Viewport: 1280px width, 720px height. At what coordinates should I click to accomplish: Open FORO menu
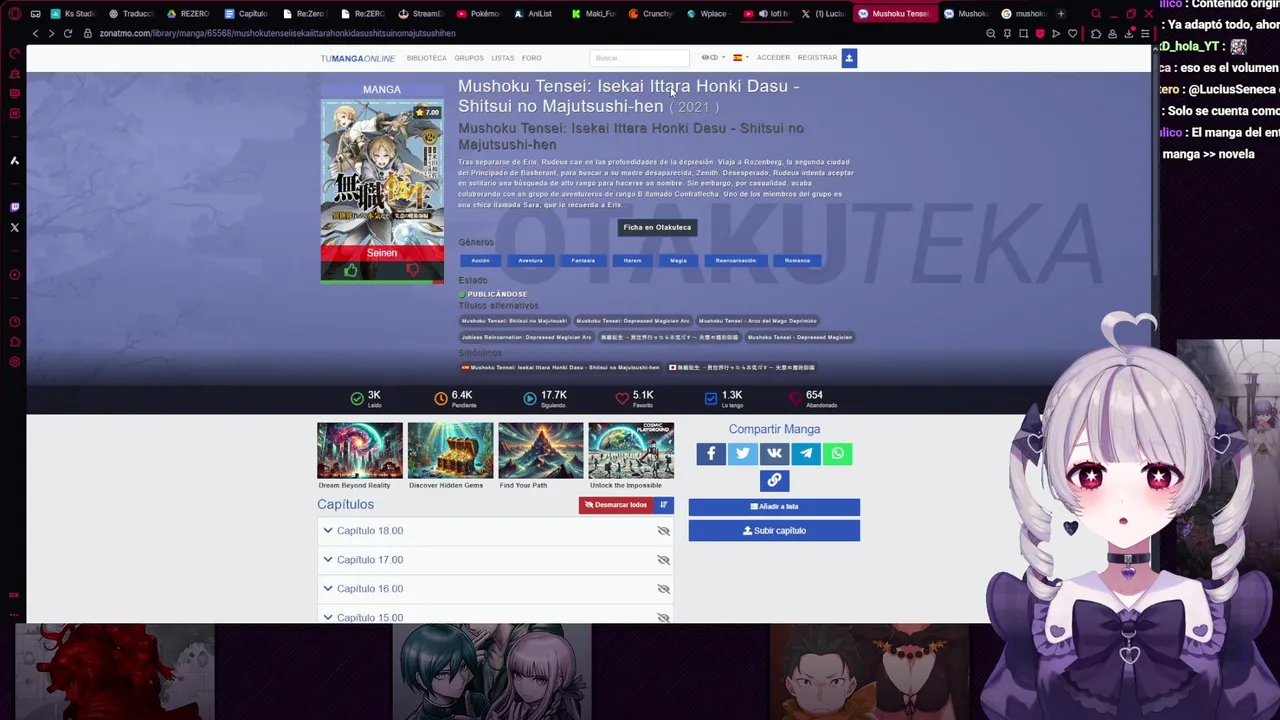click(x=532, y=58)
